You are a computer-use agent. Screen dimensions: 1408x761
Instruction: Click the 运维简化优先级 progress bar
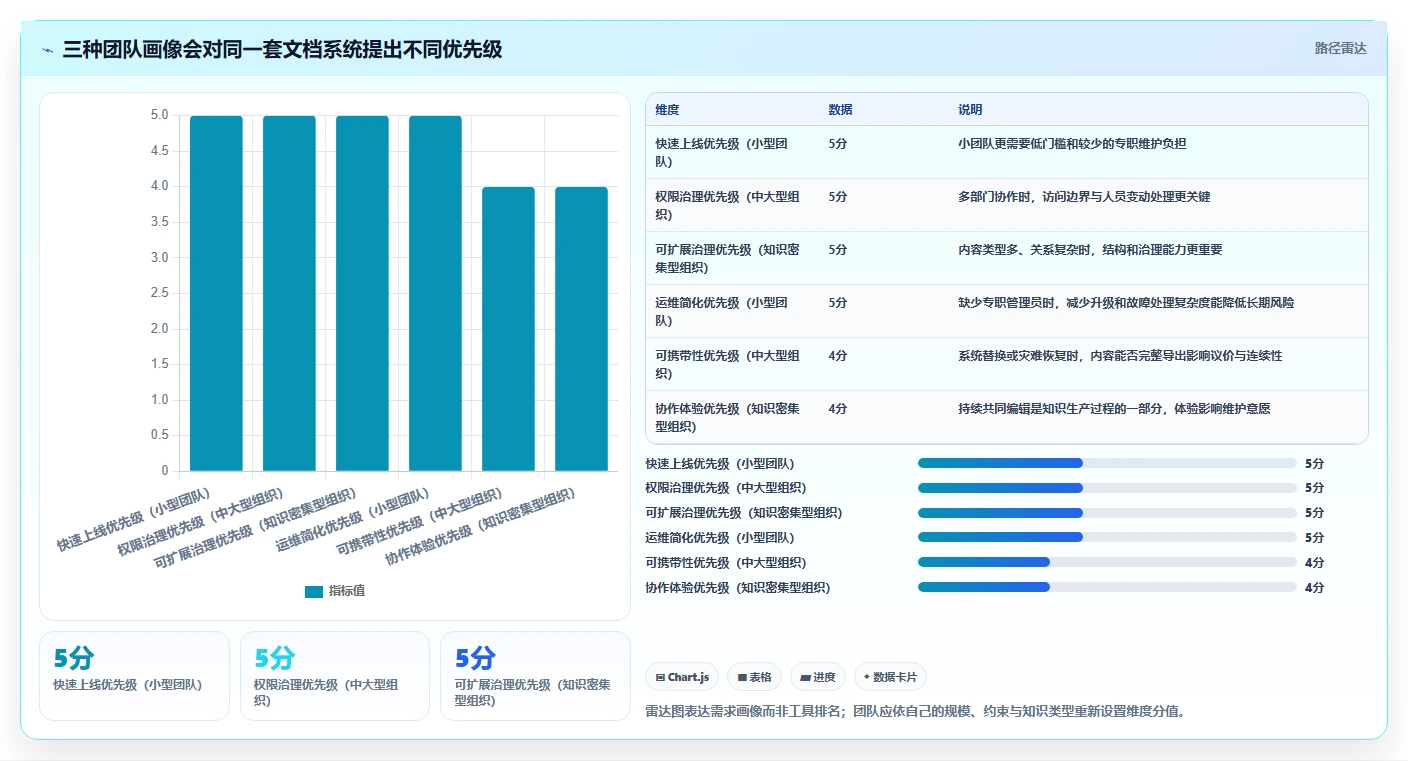(x=1107, y=537)
